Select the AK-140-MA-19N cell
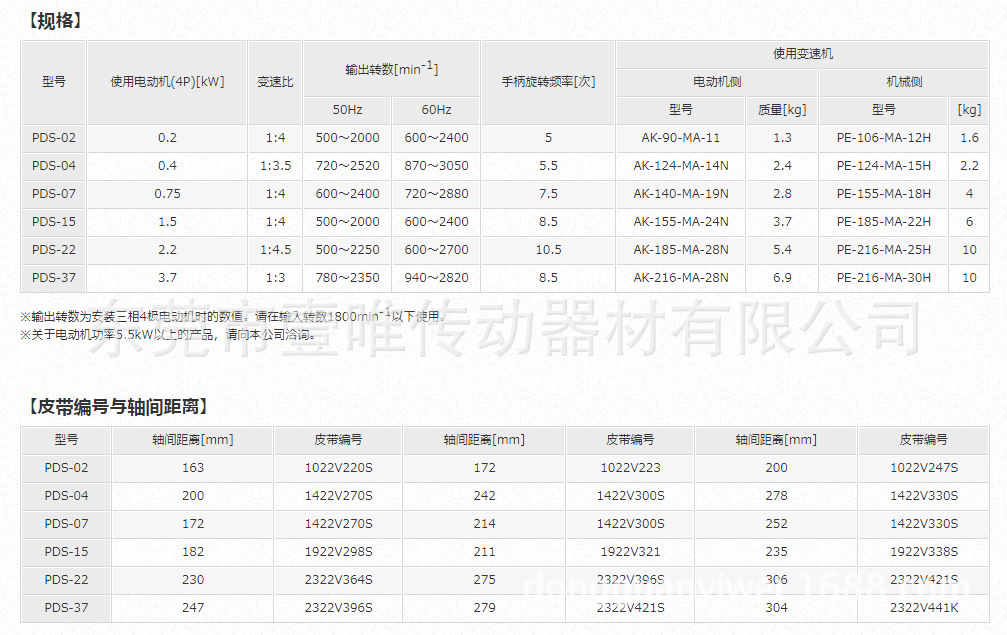 pos(681,194)
